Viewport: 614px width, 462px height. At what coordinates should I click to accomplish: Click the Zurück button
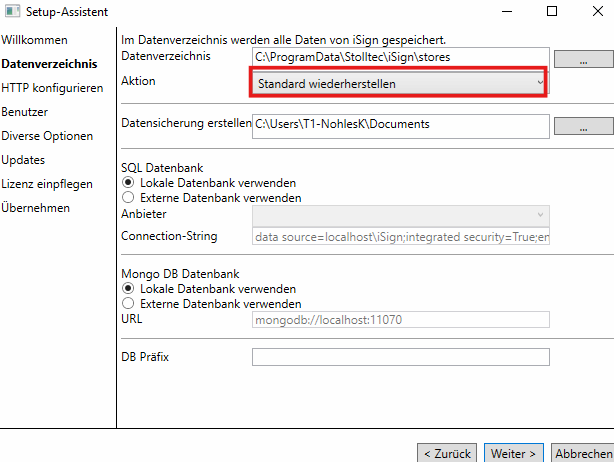click(x=447, y=453)
